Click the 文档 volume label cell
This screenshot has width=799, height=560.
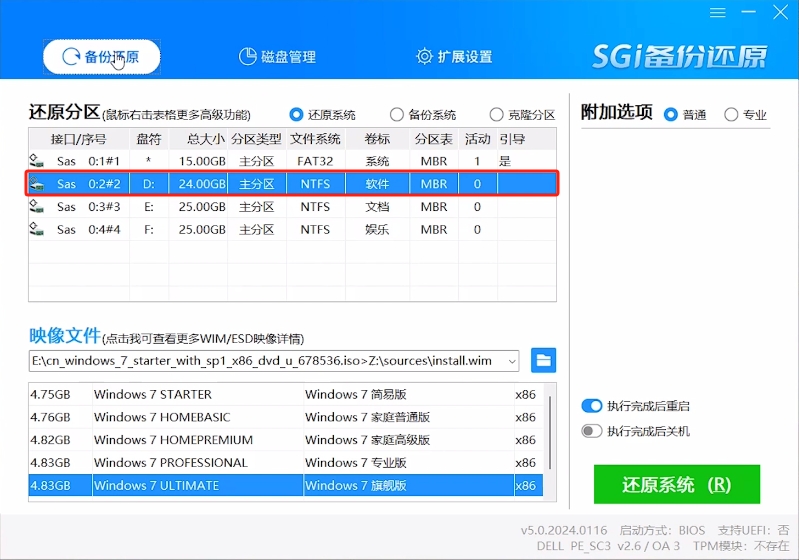click(x=377, y=207)
